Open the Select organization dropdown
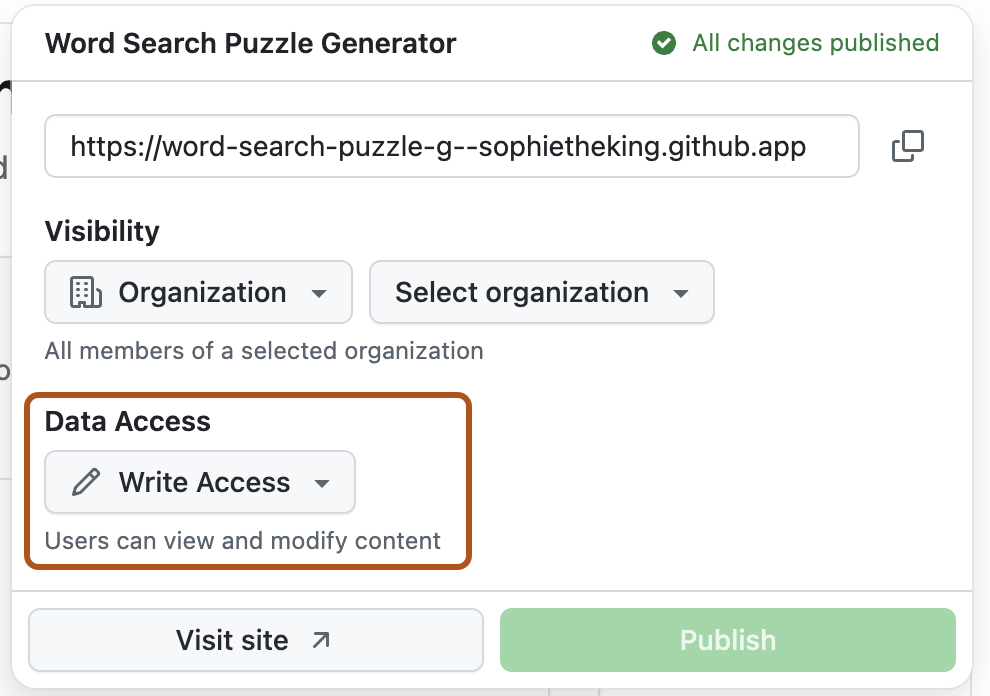 [x=541, y=292]
